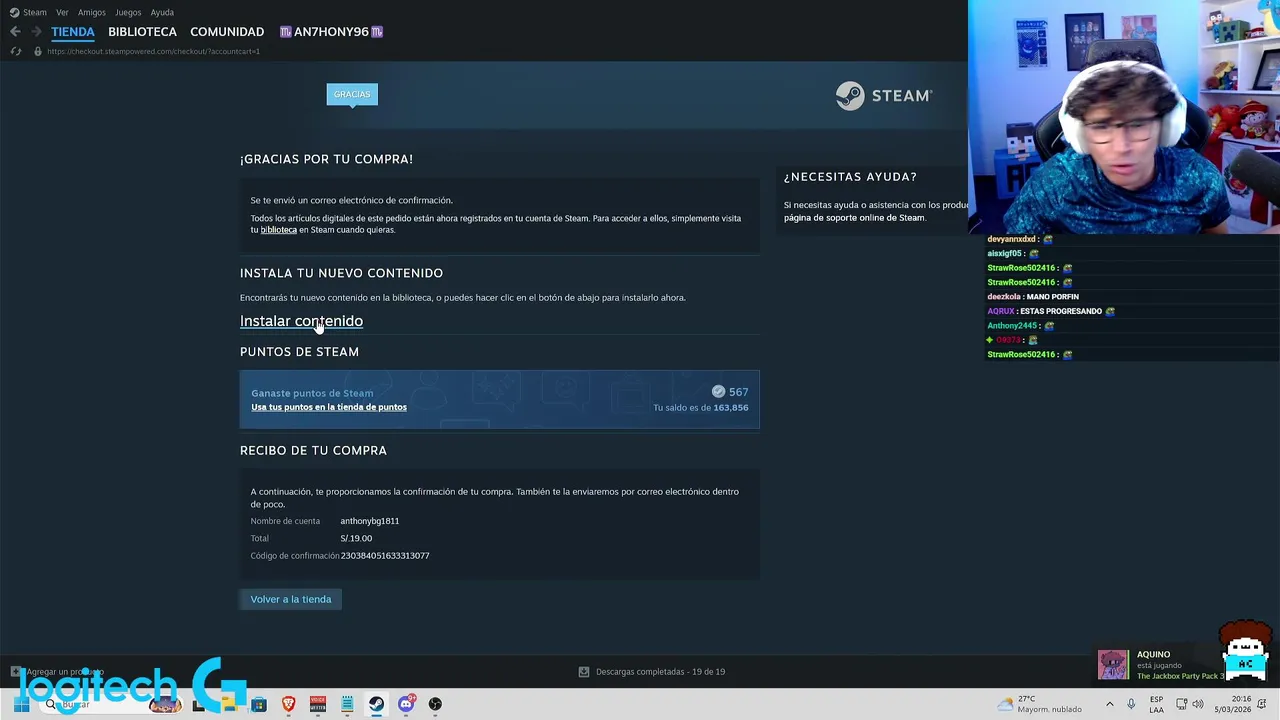The height and width of the screenshot is (720, 1280).
Task: Click the Steam logo in the checkout header
Action: click(x=884, y=96)
